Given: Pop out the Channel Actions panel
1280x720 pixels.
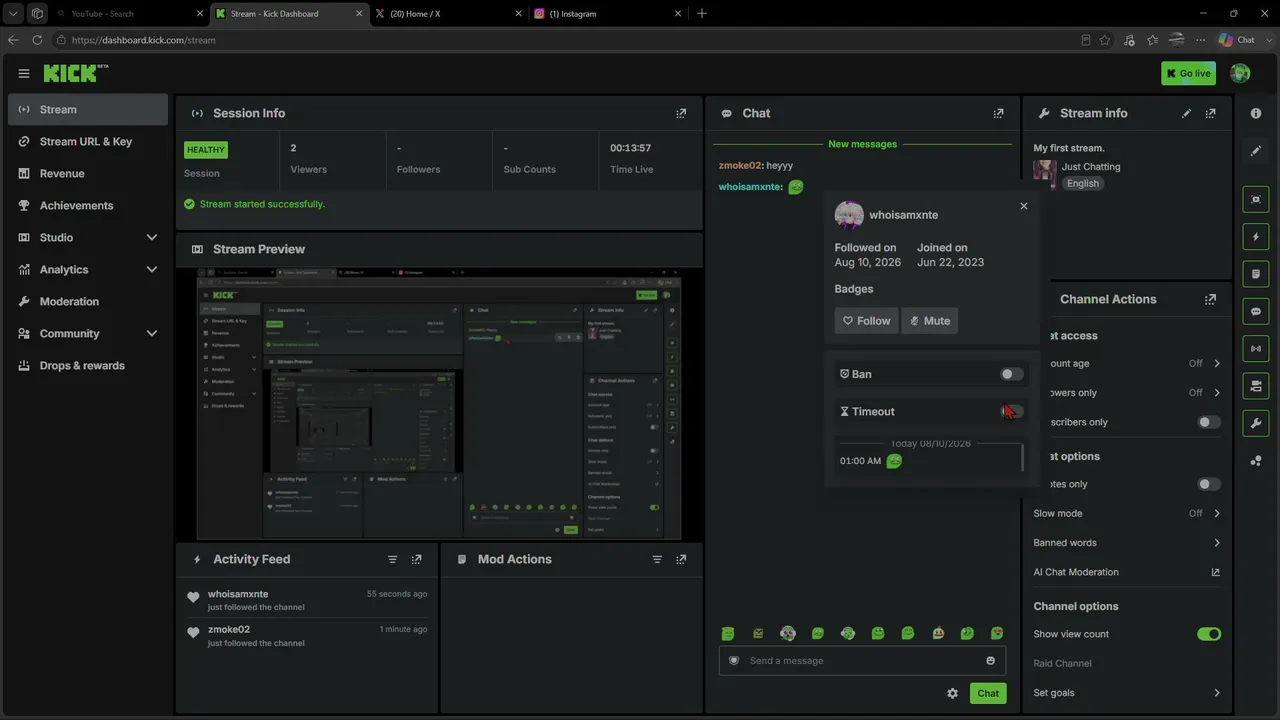Looking at the screenshot, I should (x=1211, y=300).
